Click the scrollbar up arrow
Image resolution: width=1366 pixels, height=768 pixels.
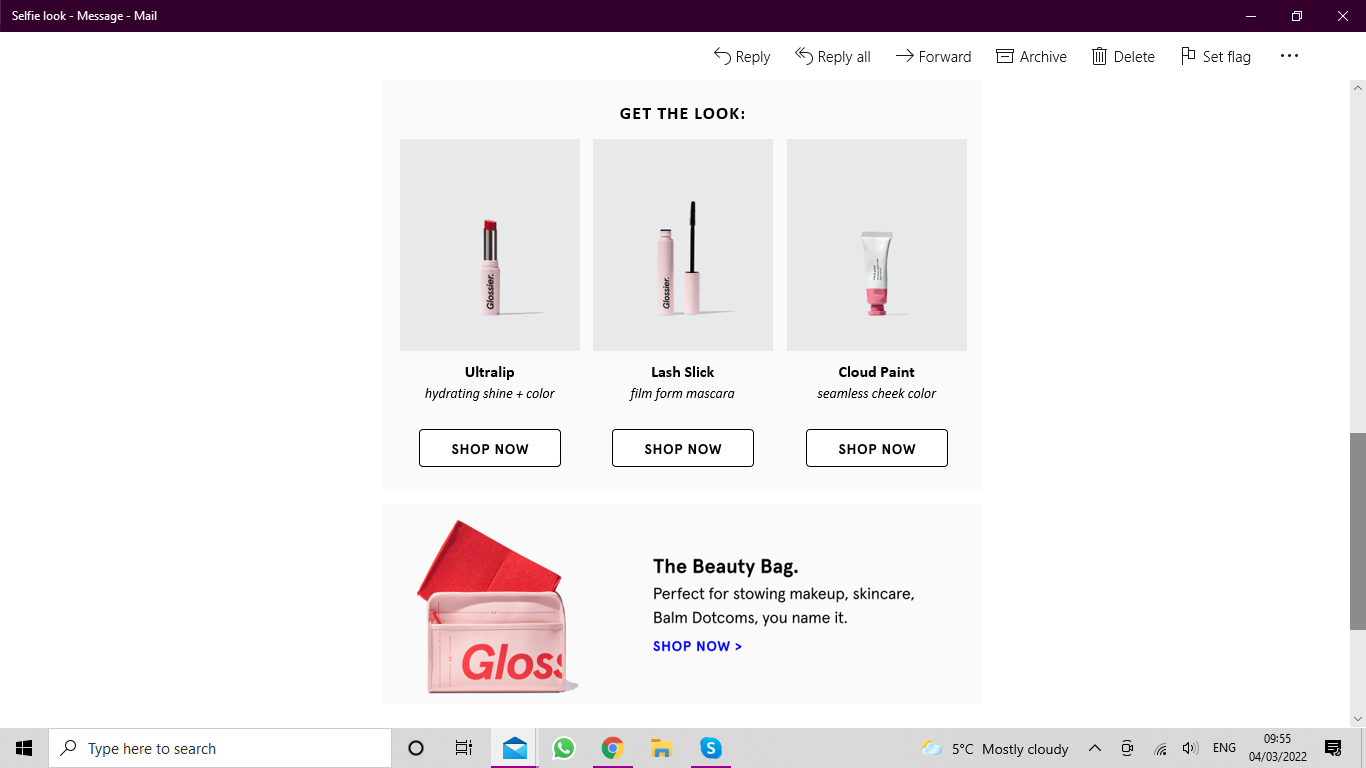coord(1357,88)
